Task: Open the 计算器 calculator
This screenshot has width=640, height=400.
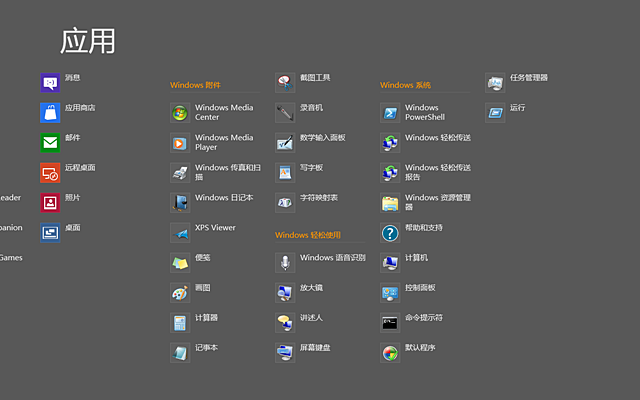Action: pos(194,322)
